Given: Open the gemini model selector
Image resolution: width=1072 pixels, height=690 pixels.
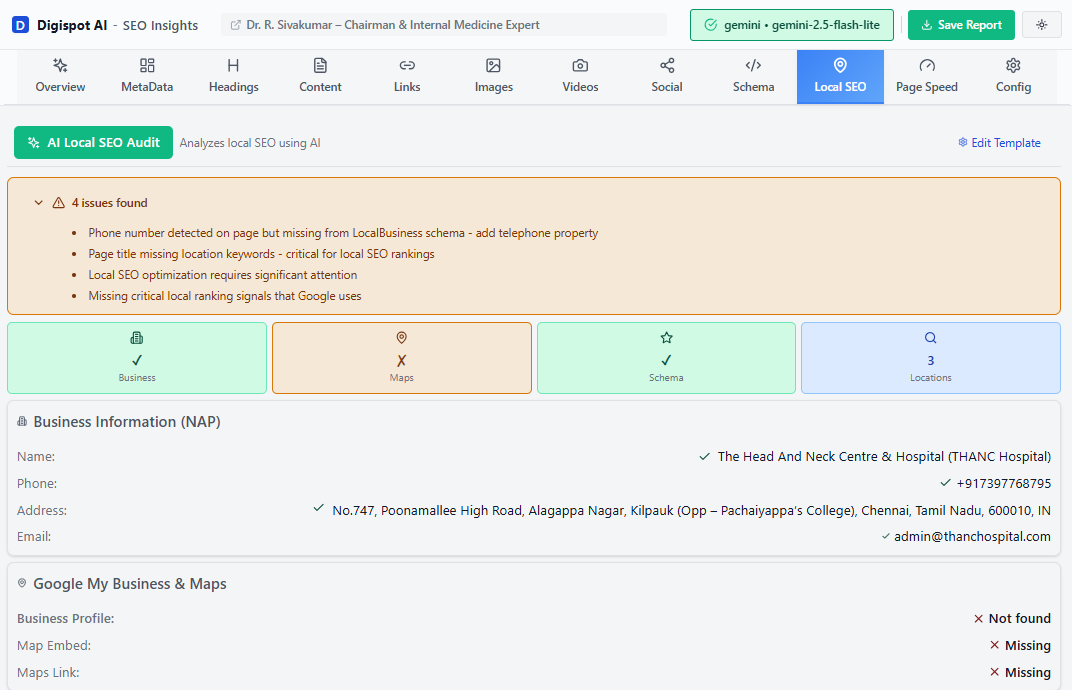Looking at the screenshot, I should coord(791,25).
